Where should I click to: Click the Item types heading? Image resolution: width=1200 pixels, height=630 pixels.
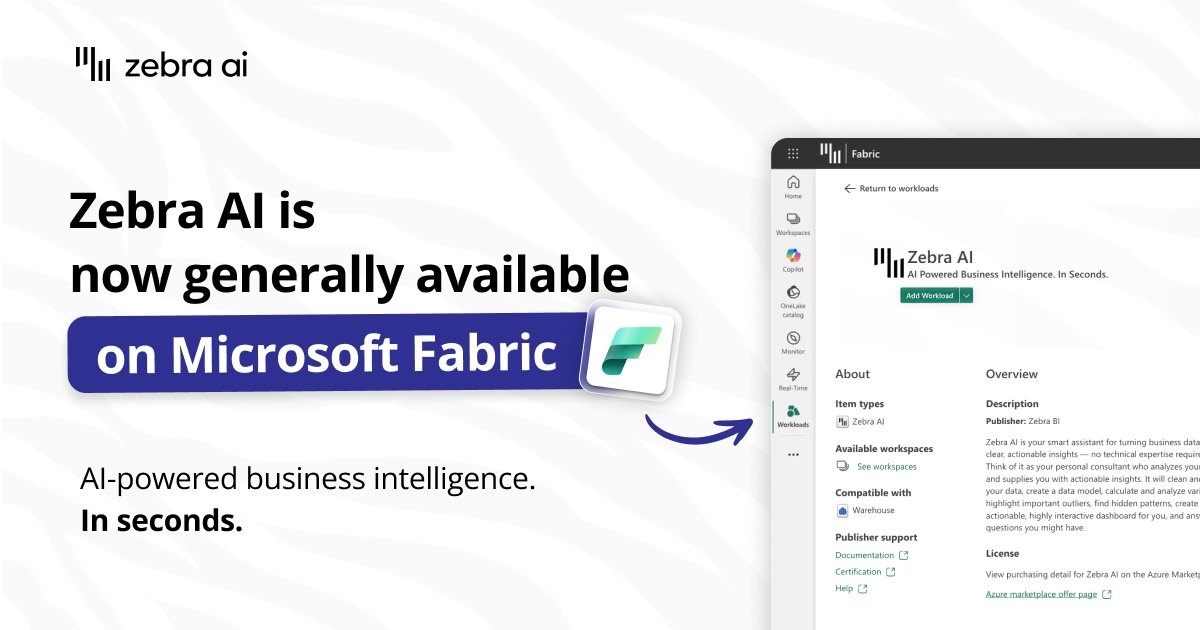(x=860, y=404)
